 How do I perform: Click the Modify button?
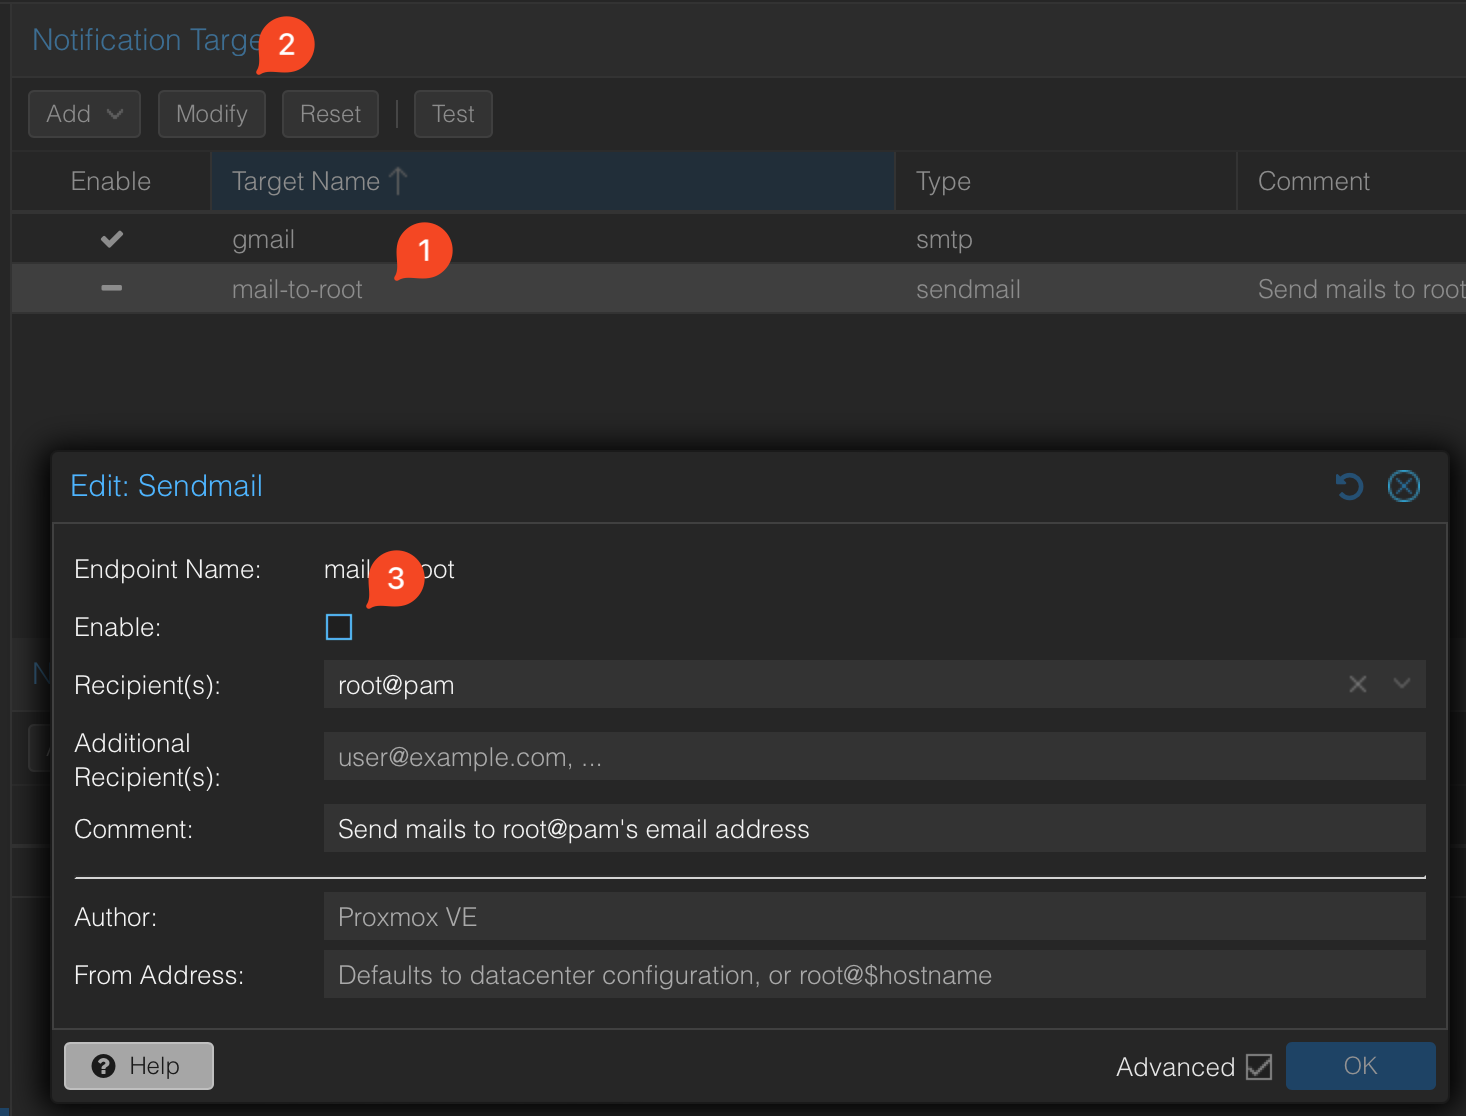(x=211, y=113)
